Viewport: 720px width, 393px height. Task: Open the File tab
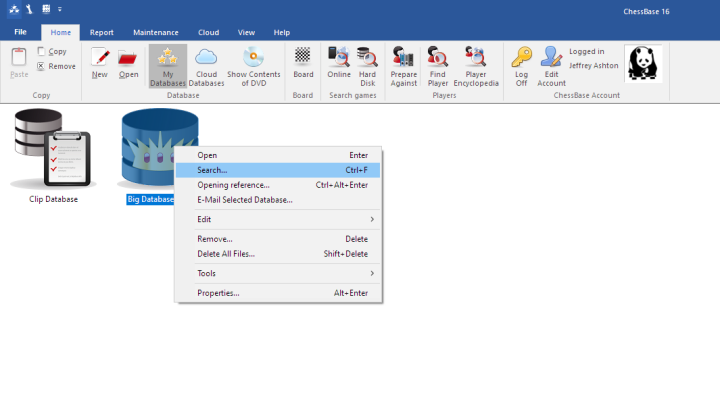[x=20, y=32]
